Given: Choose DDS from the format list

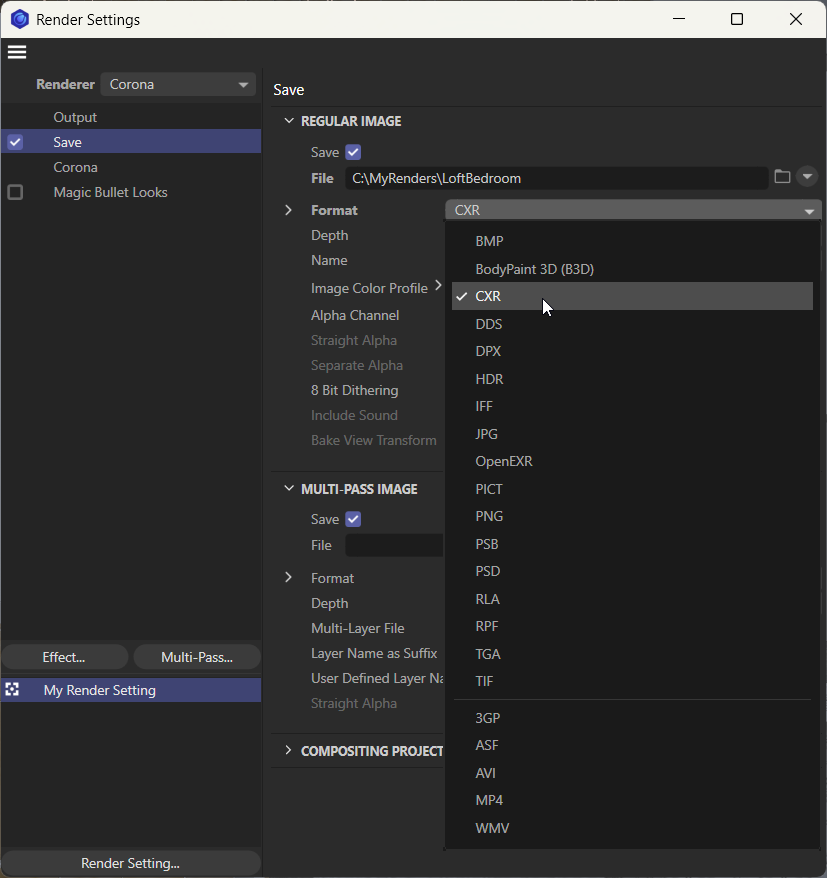Looking at the screenshot, I should click(x=632, y=324).
